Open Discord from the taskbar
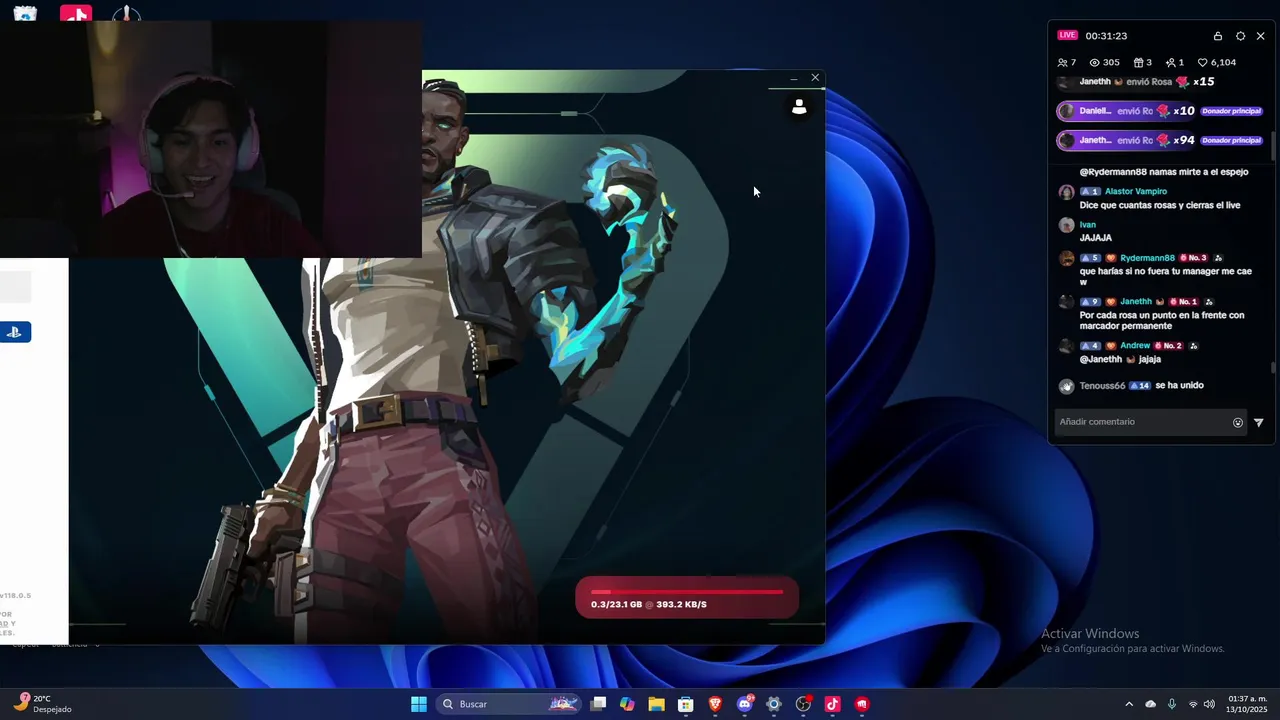Viewport: 1280px width, 720px height. coord(745,704)
